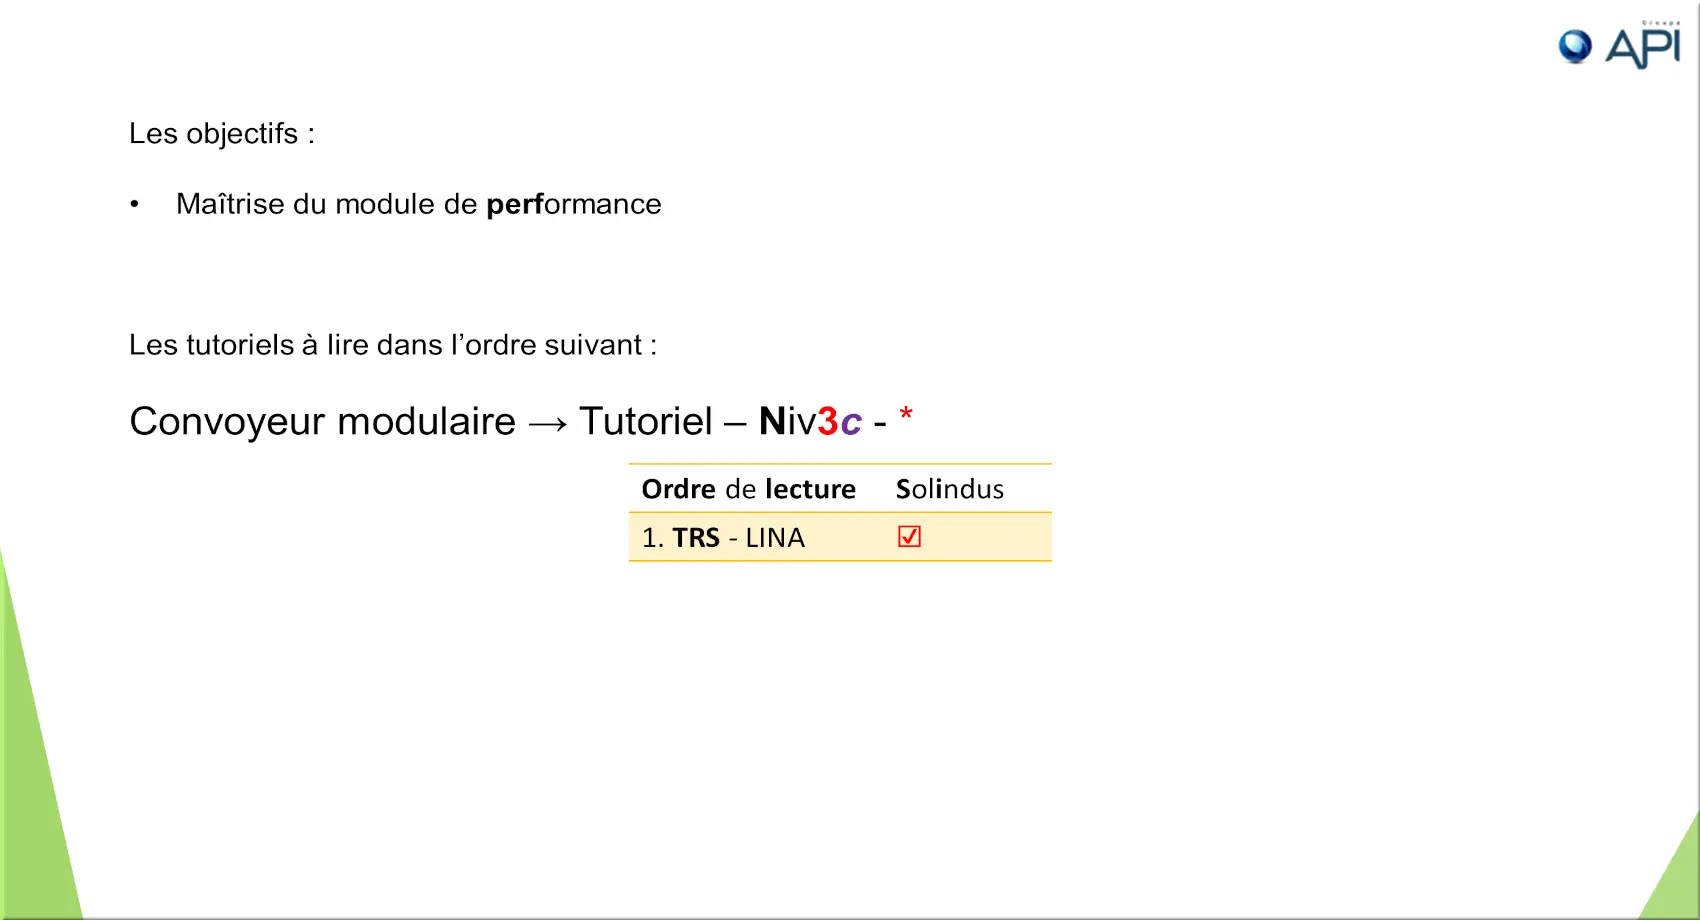Open the 1. TRS - LINA tutorial entry
The width and height of the screenshot is (1700, 920).
click(x=723, y=538)
